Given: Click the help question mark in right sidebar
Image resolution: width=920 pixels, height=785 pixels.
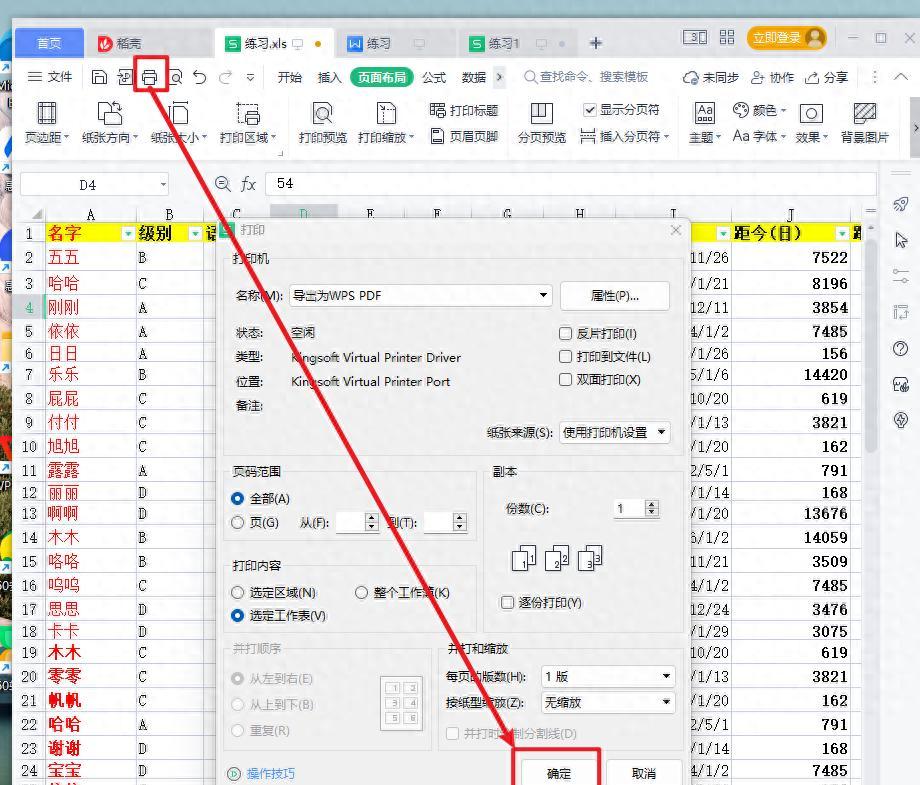Looking at the screenshot, I should 900,349.
